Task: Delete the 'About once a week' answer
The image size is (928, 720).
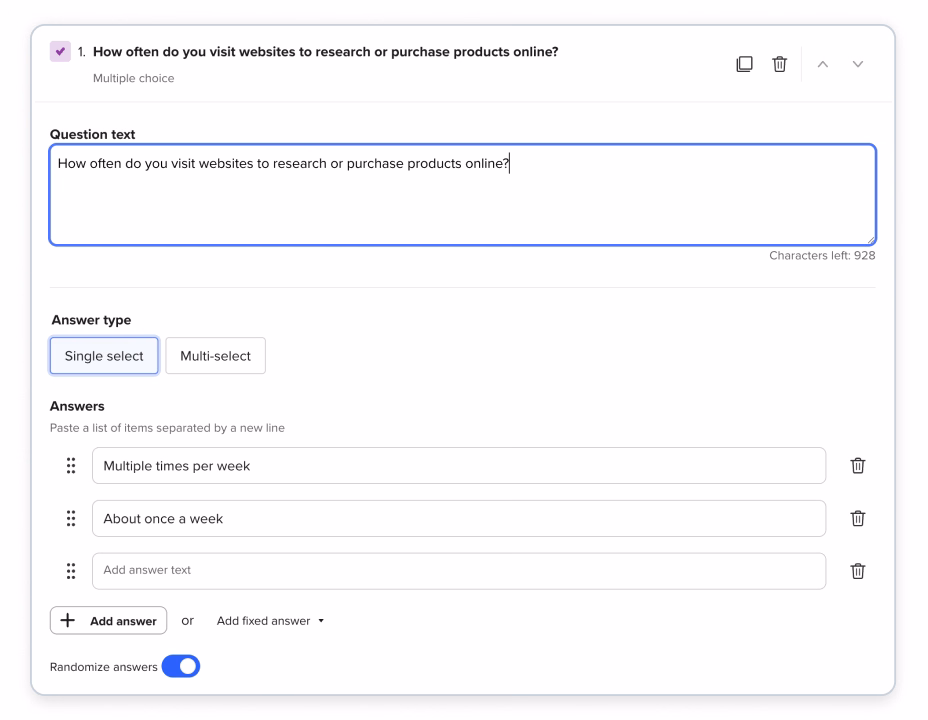Action: pos(858,518)
